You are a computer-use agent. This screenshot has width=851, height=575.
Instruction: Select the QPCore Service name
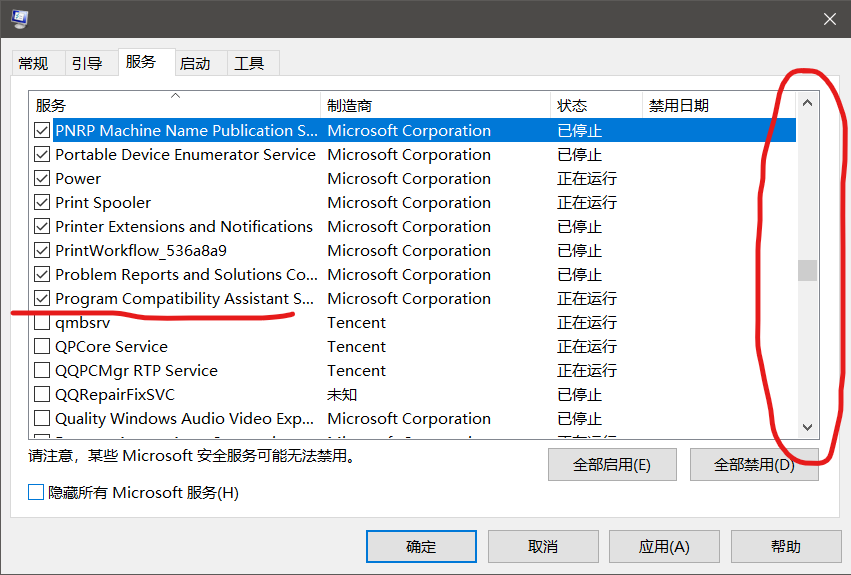(x=111, y=346)
